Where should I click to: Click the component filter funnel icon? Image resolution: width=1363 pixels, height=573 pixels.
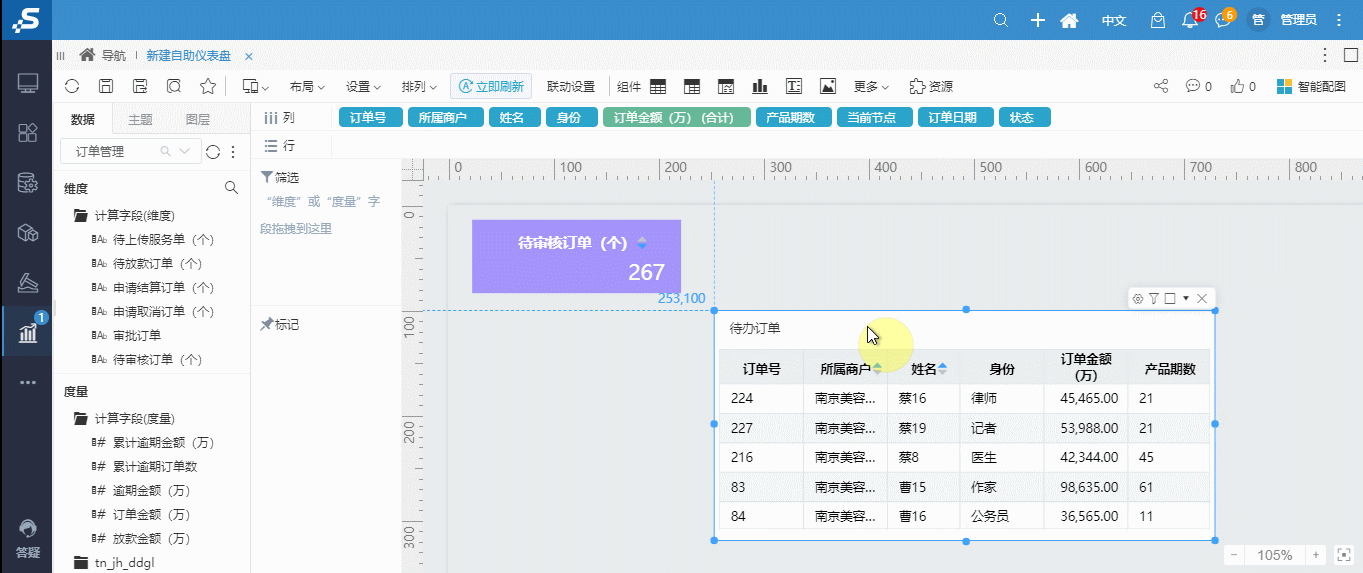coord(1153,298)
